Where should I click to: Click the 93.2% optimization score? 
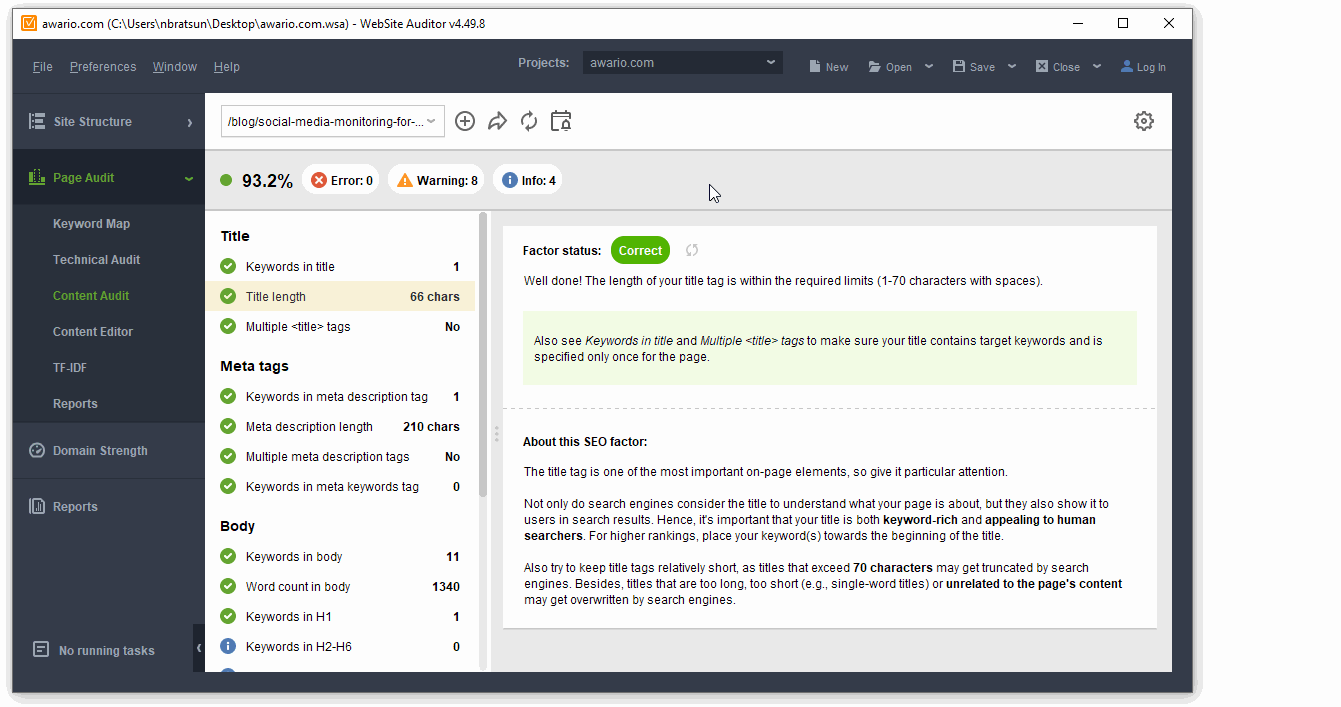[267, 181]
